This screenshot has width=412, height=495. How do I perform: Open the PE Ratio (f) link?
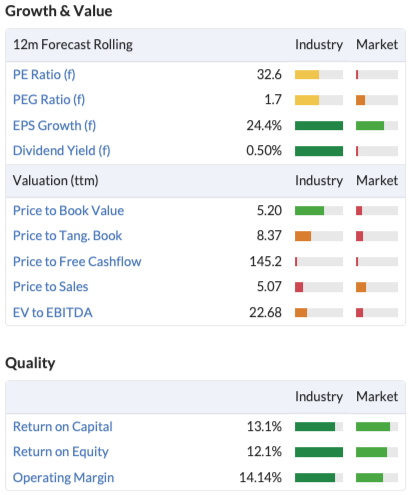44,74
